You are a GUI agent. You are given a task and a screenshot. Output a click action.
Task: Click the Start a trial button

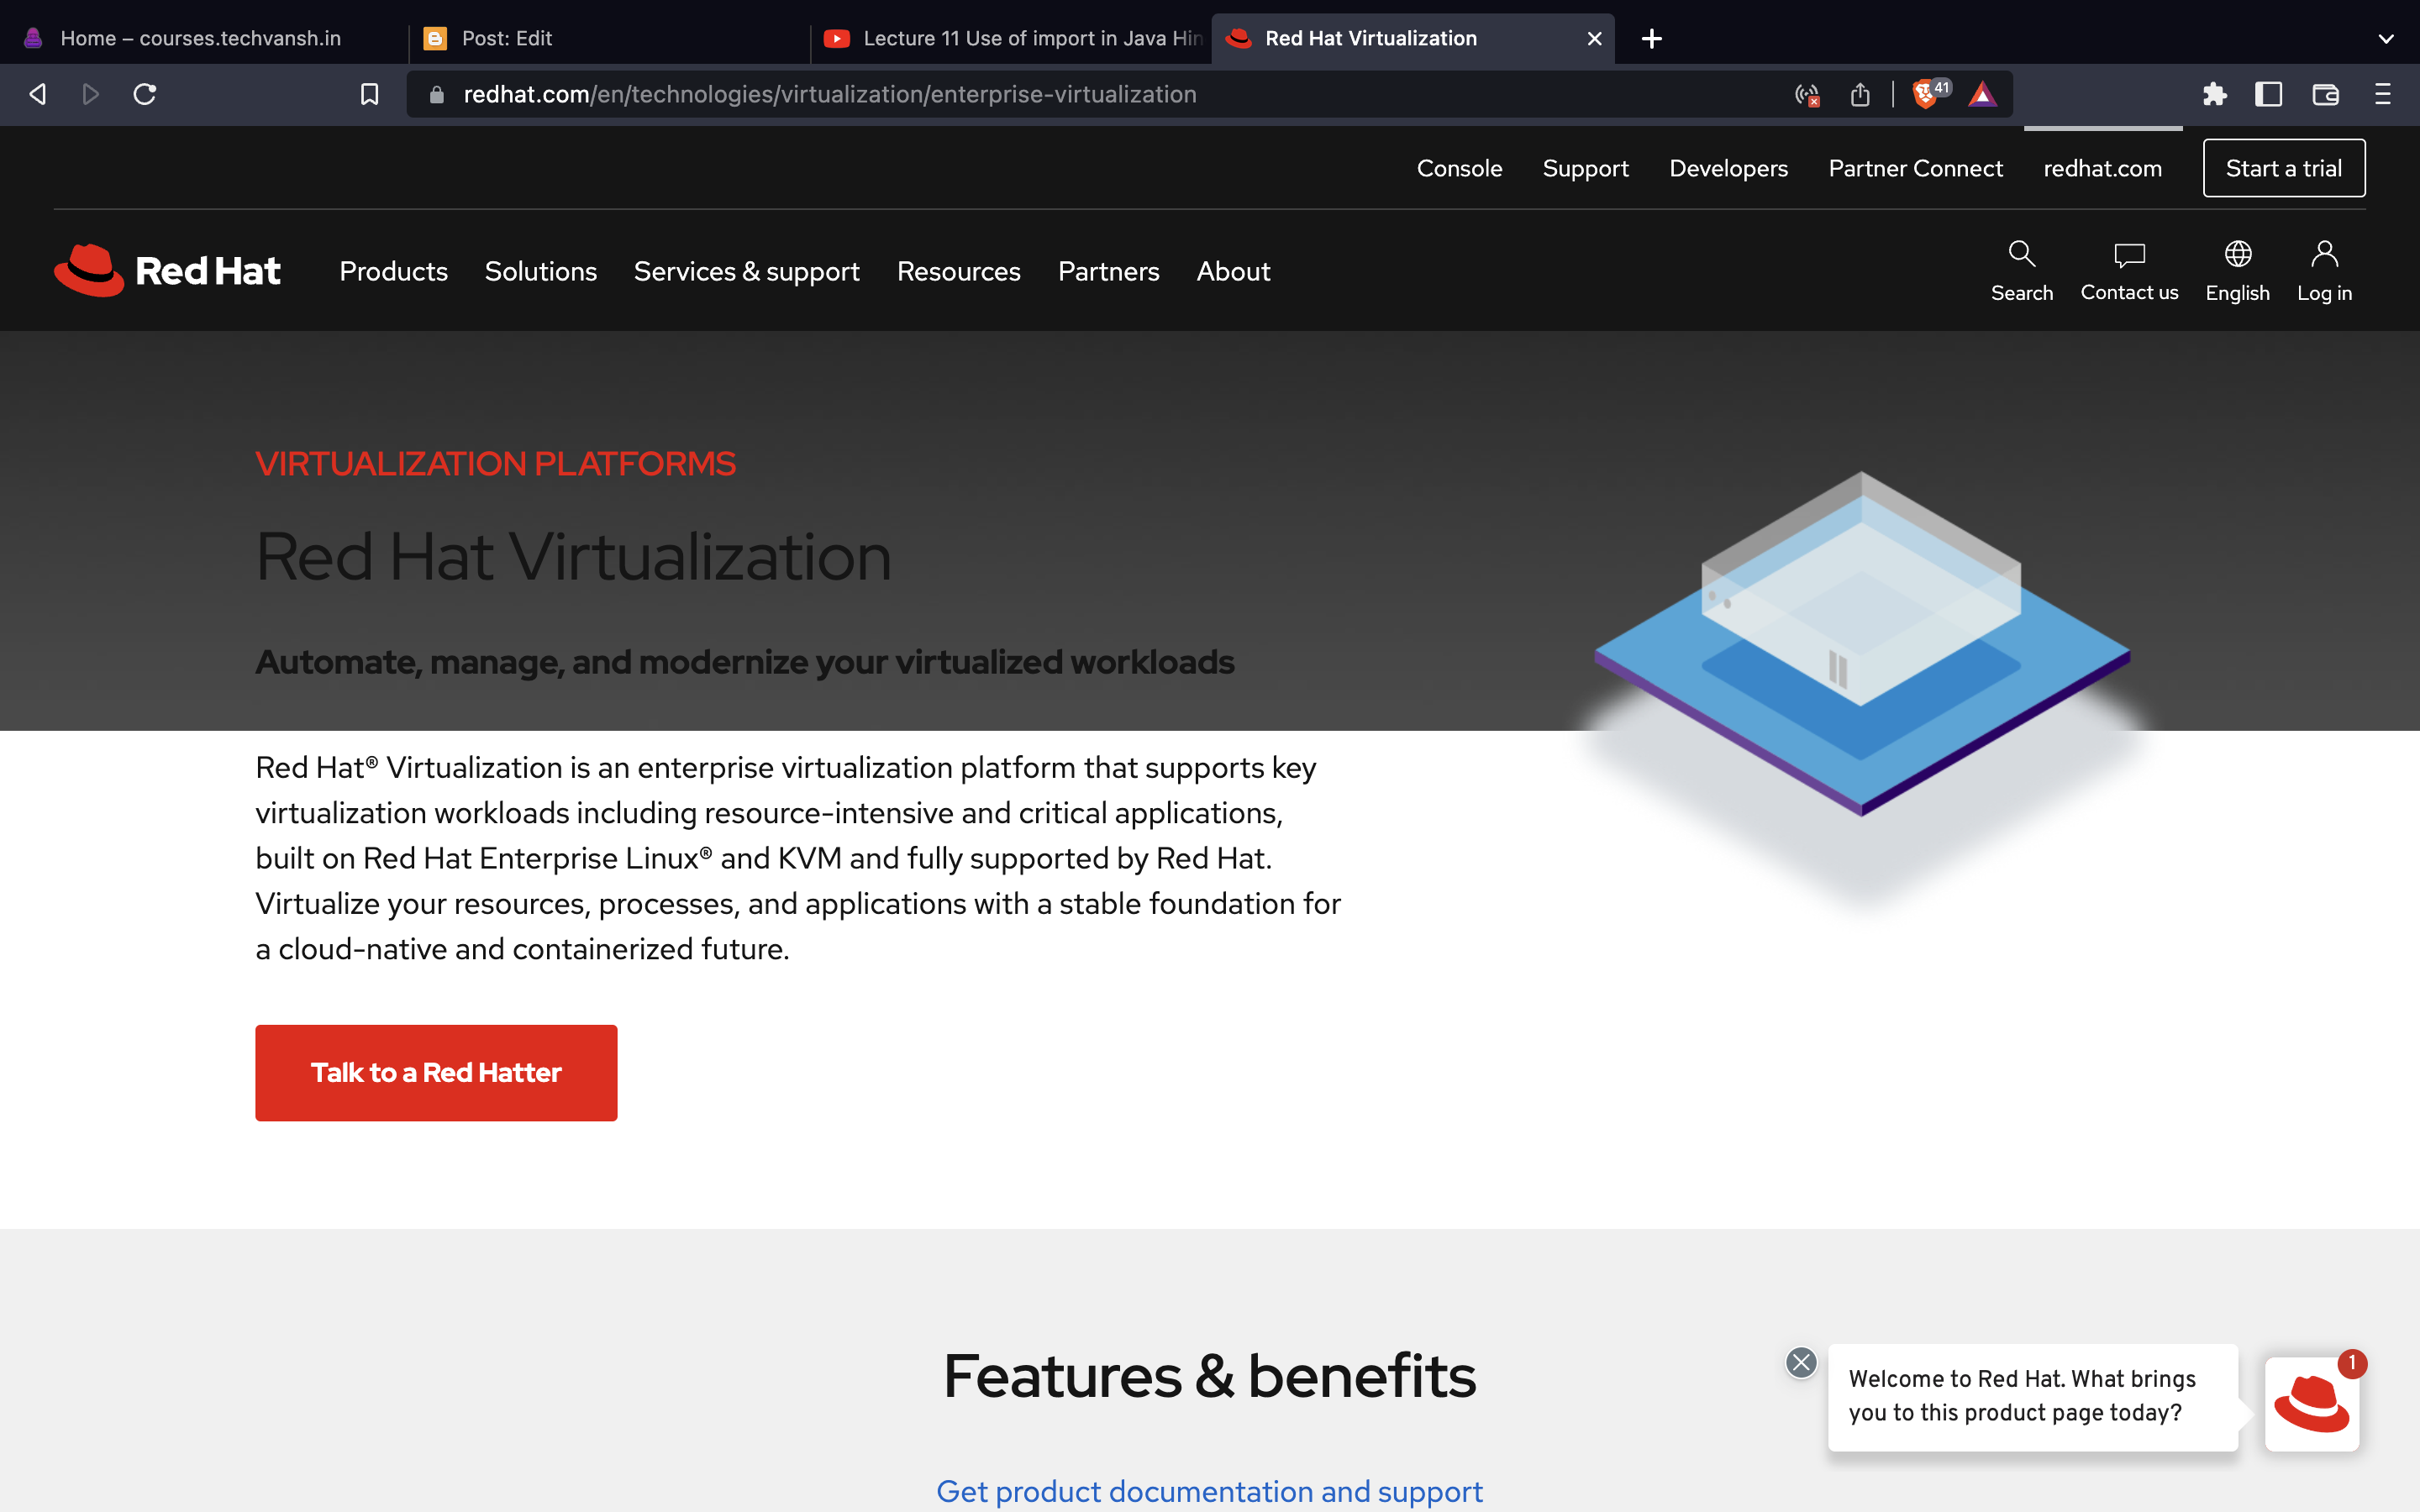pyautogui.click(x=2283, y=168)
